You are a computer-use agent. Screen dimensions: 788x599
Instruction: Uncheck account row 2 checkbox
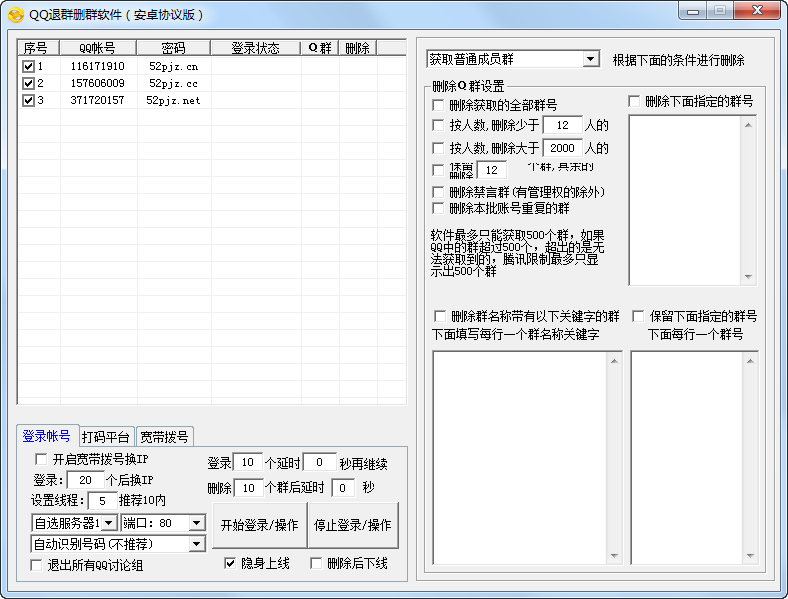point(28,83)
